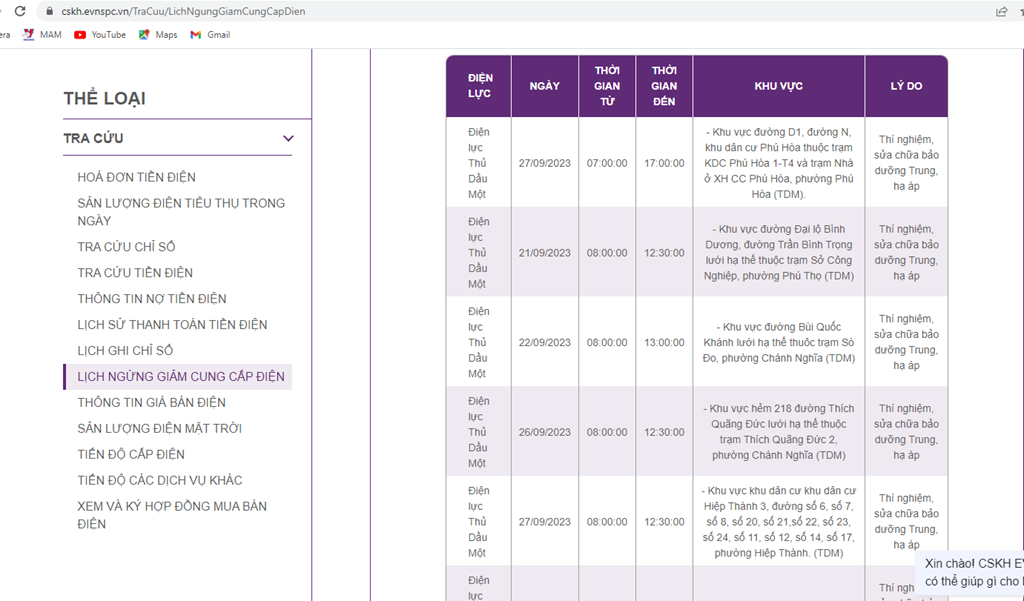Select LỊCH SỬ THANH TOÁN TIỀN ĐIỆN
Image resolution: width=1024 pixels, height=601 pixels.
[x=172, y=325]
